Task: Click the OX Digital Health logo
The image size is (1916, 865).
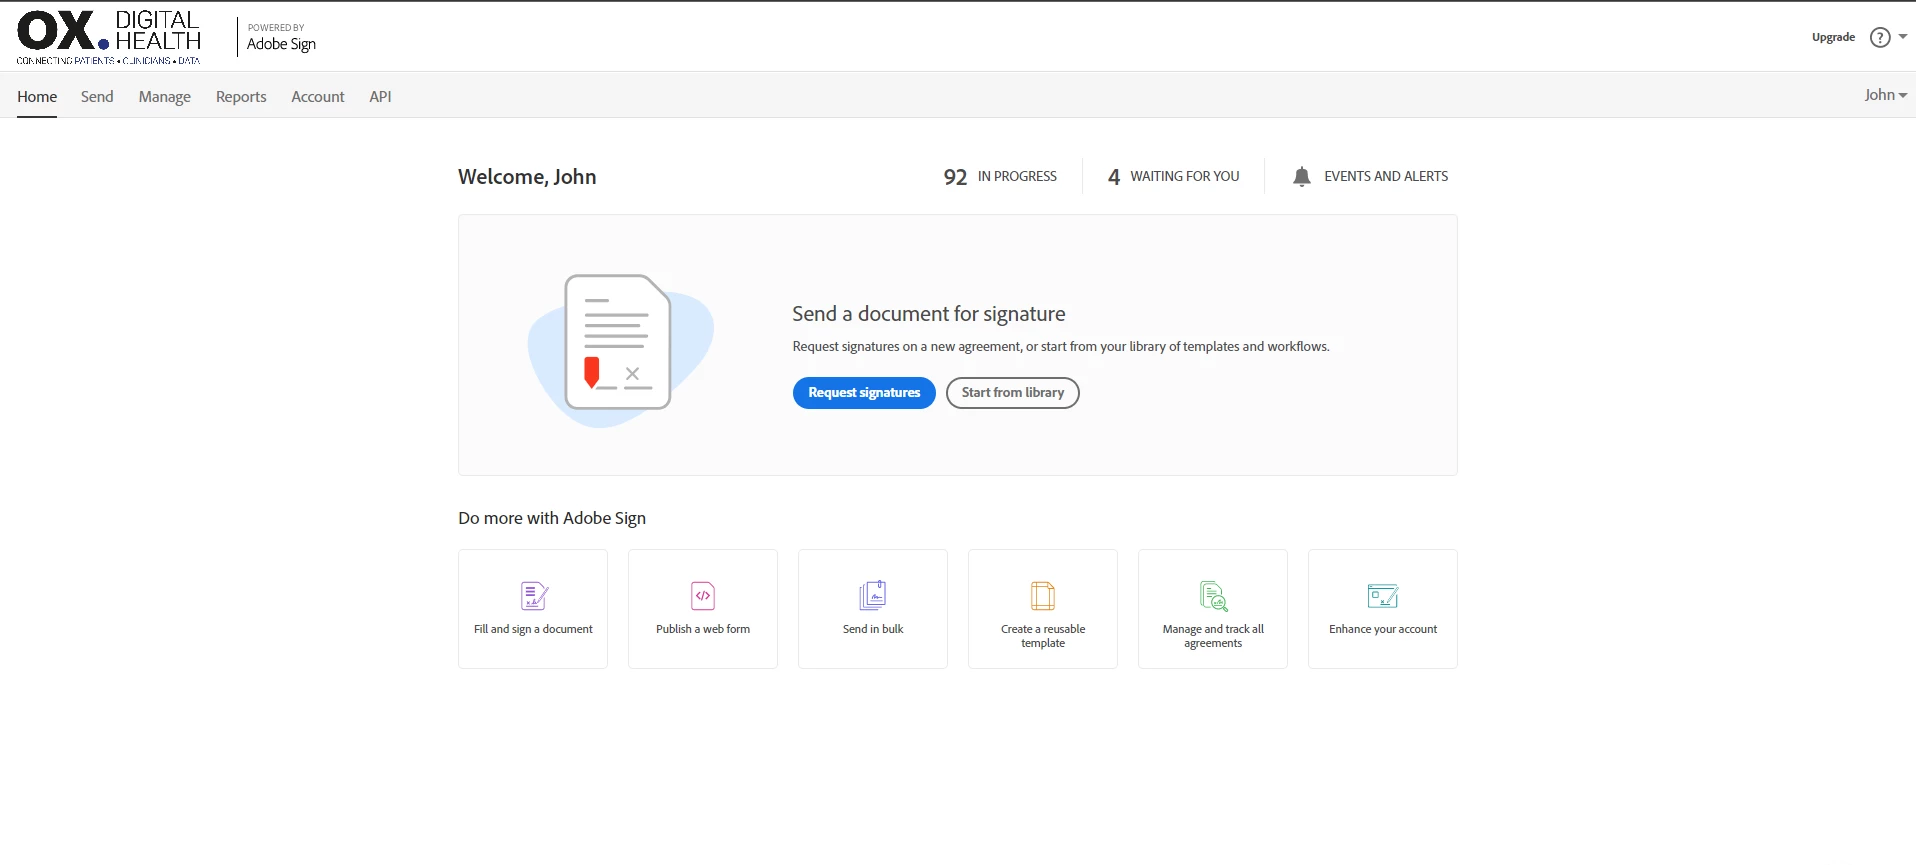Action: [109, 38]
